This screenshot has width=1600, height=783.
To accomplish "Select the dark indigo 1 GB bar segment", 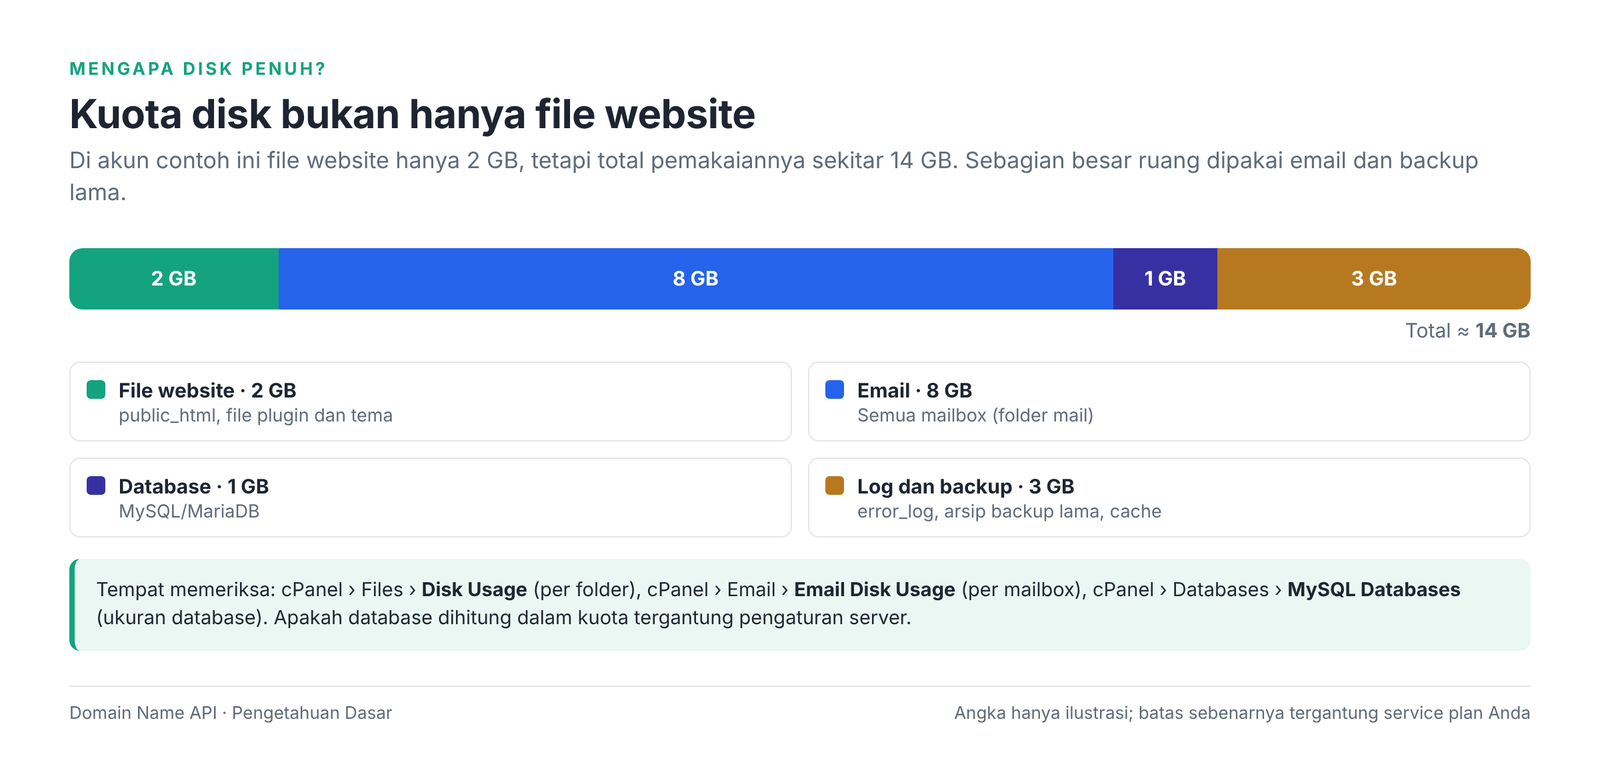I will 1165,279.
